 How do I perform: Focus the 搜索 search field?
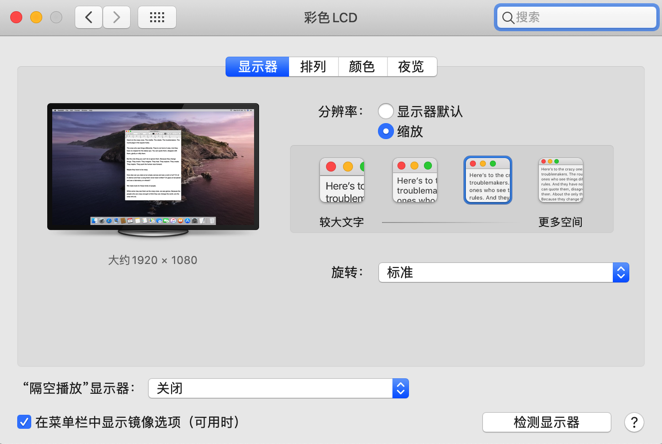click(576, 17)
